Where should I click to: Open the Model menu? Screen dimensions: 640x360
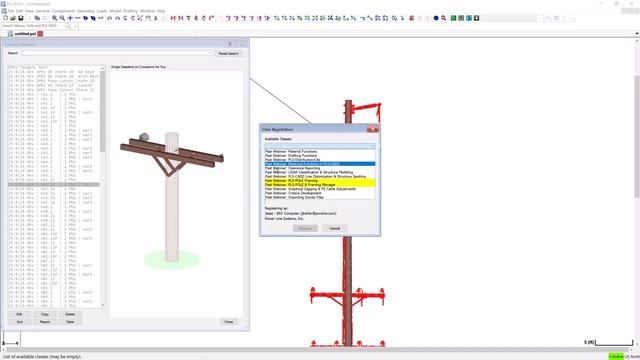(x=115, y=11)
